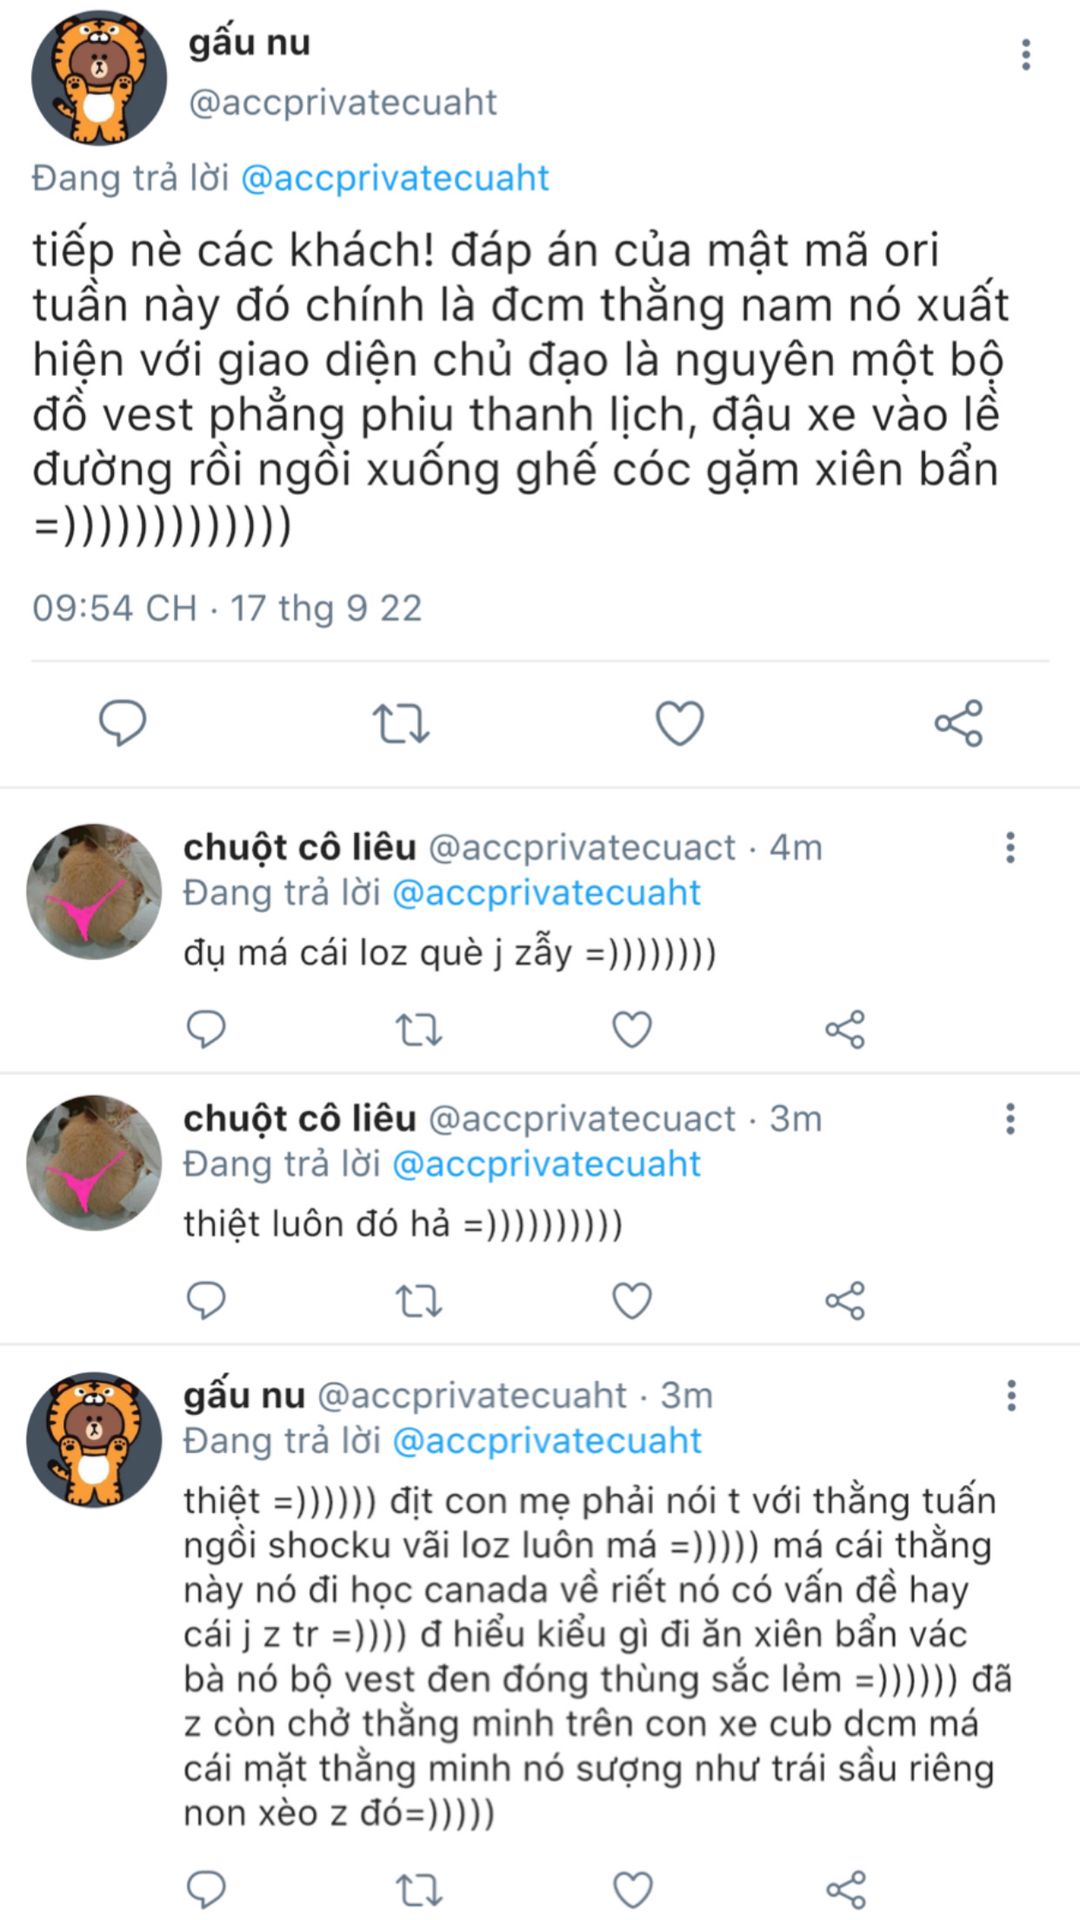
Task: Reply to the main gấu nu tweet
Action: (123, 722)
